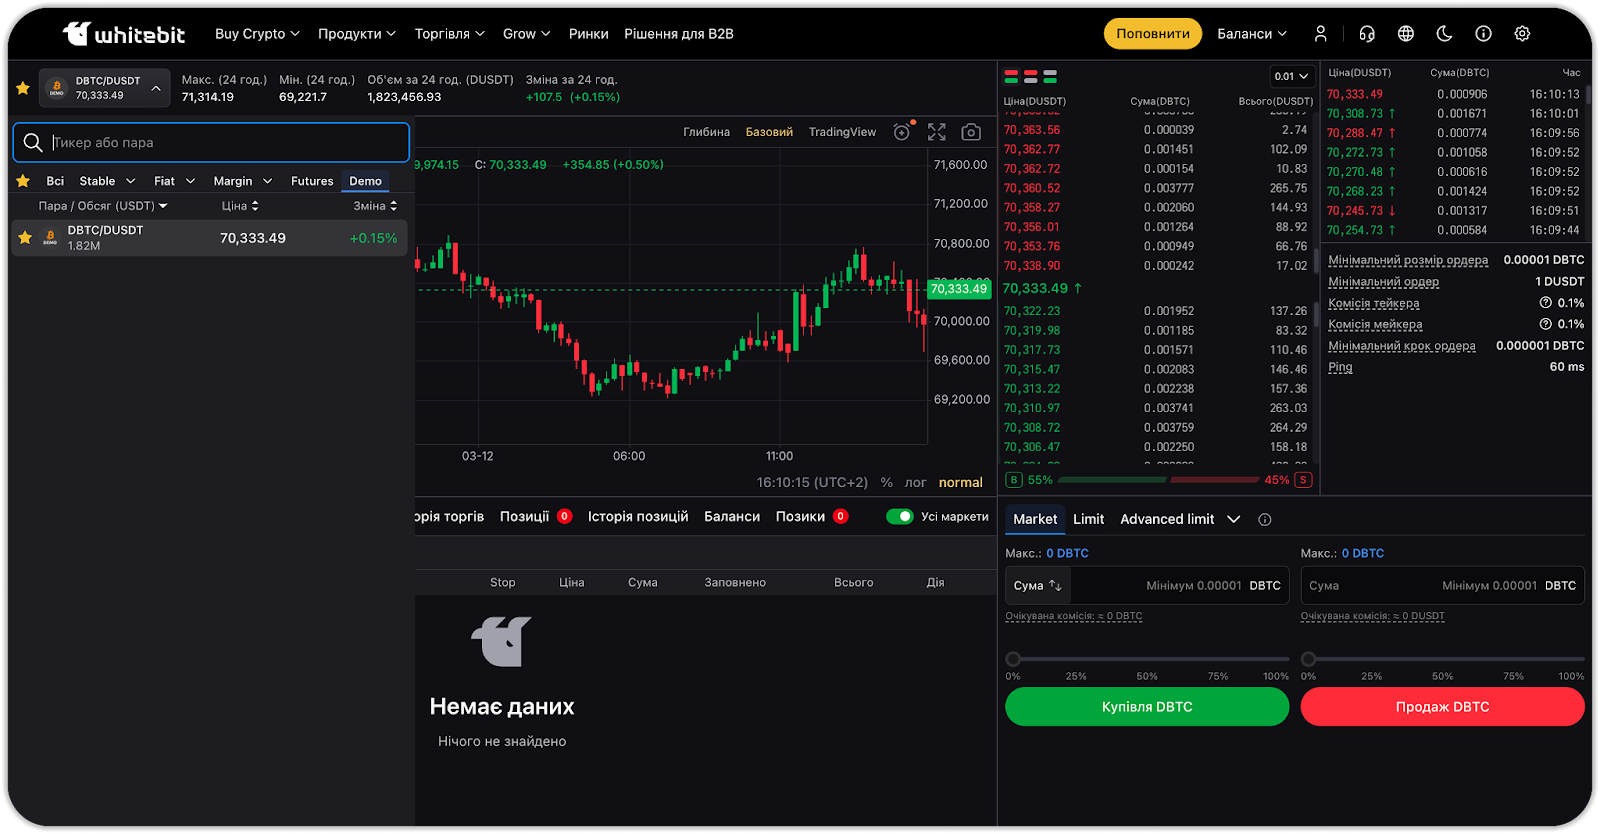
Task: Switch to dark mode moon icon
Action: tap(1444, 34)
